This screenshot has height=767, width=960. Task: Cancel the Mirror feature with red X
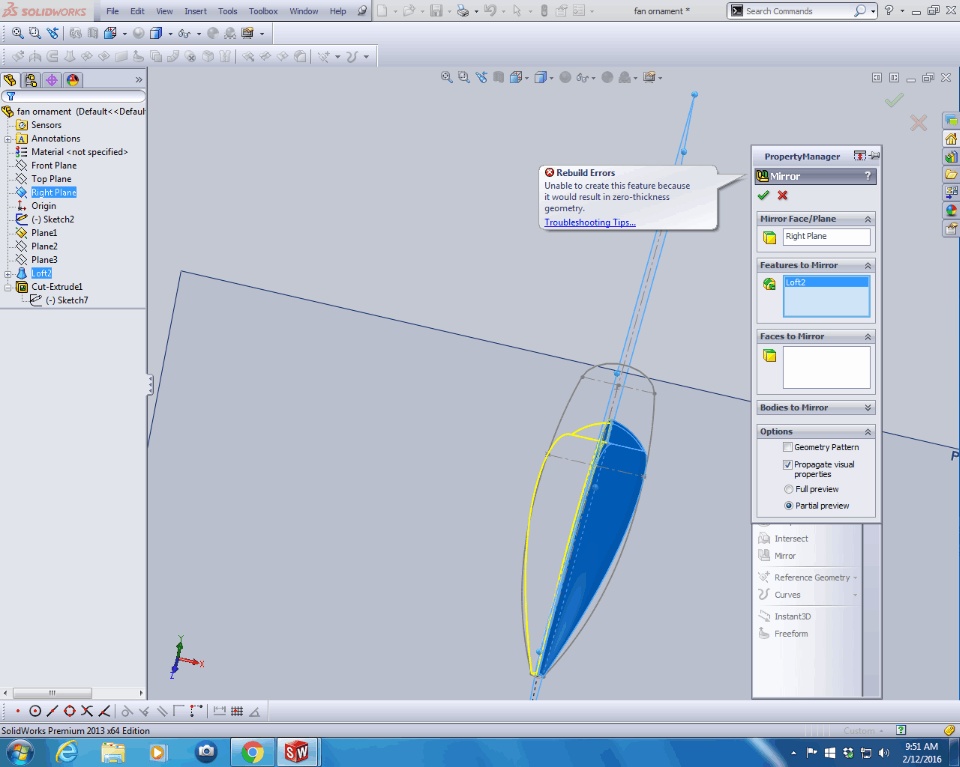point(782,196)
